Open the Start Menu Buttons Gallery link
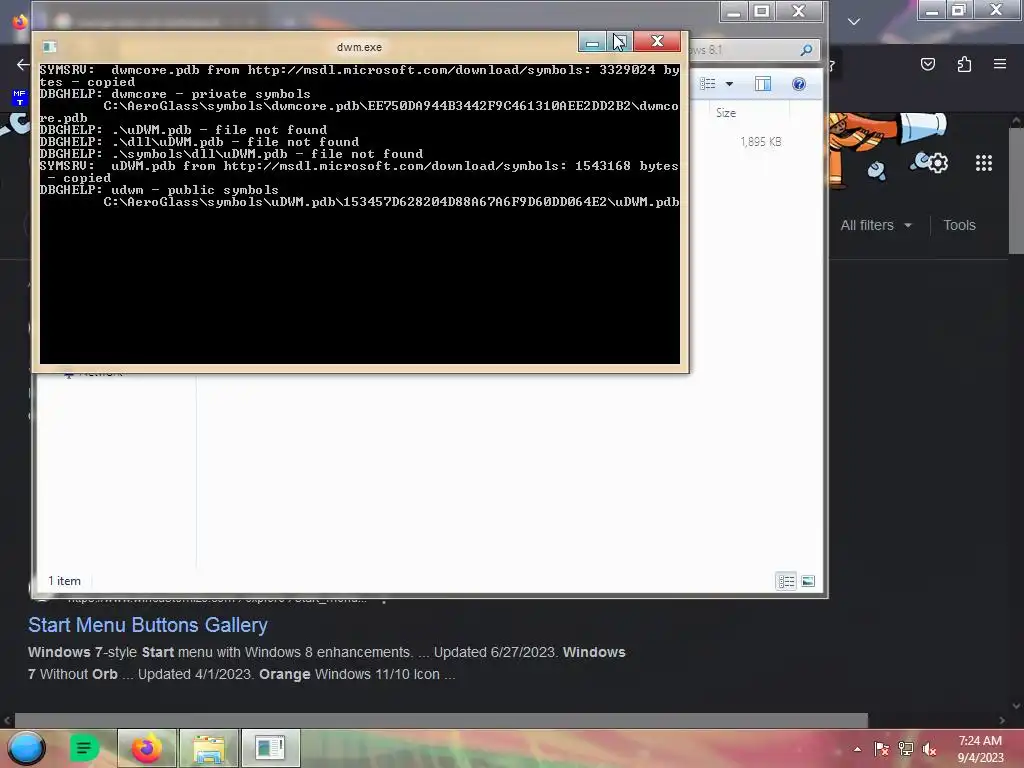The width and height of the screenshot is (1024, 768). tap(148, 625)
